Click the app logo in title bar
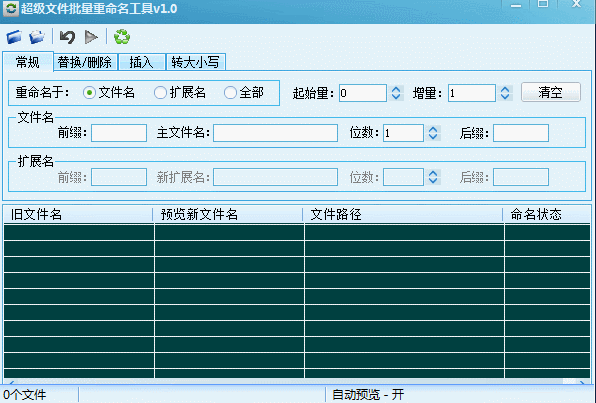 [x=11, y=8]
